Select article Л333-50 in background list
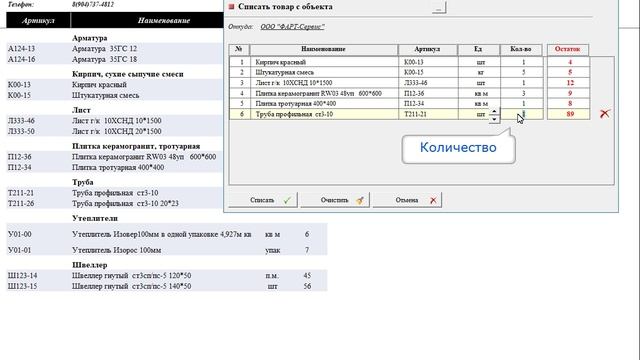The width and height of the screenshot is (640, 360). pyautogui.click(x=21, y=131)
